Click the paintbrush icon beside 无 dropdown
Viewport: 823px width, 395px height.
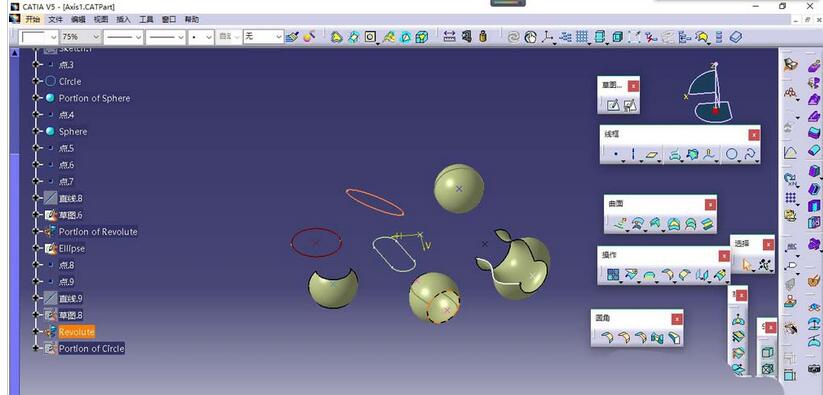[x=292, y=37]
